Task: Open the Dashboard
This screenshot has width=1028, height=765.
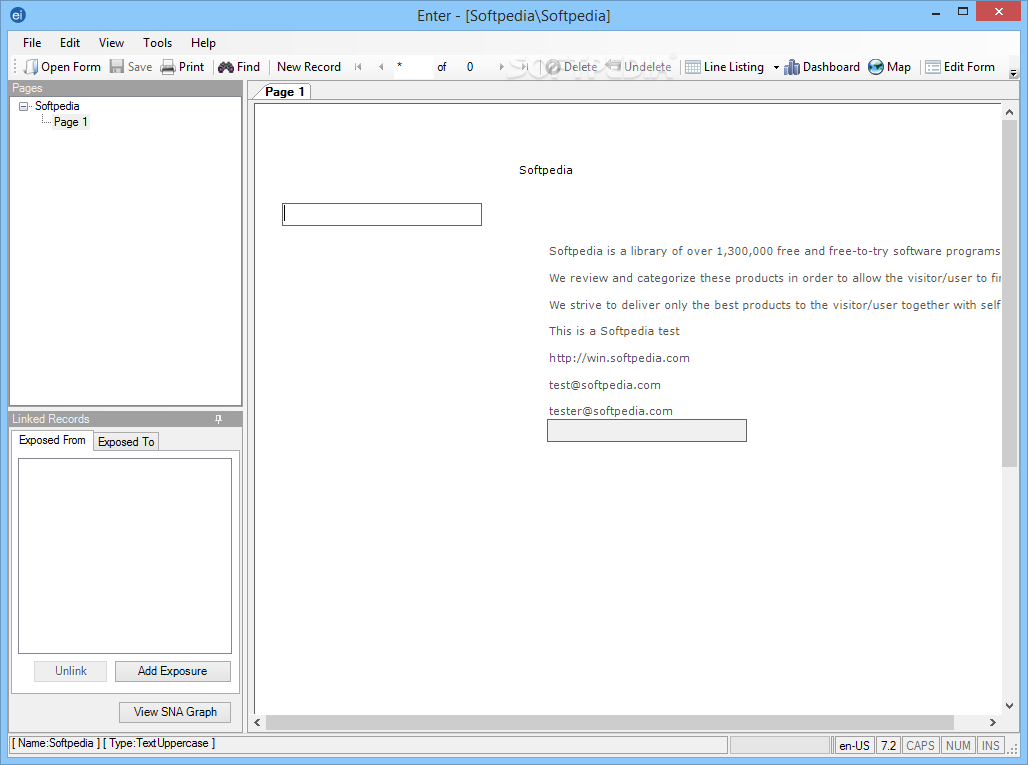Action: tap(822, 67)
